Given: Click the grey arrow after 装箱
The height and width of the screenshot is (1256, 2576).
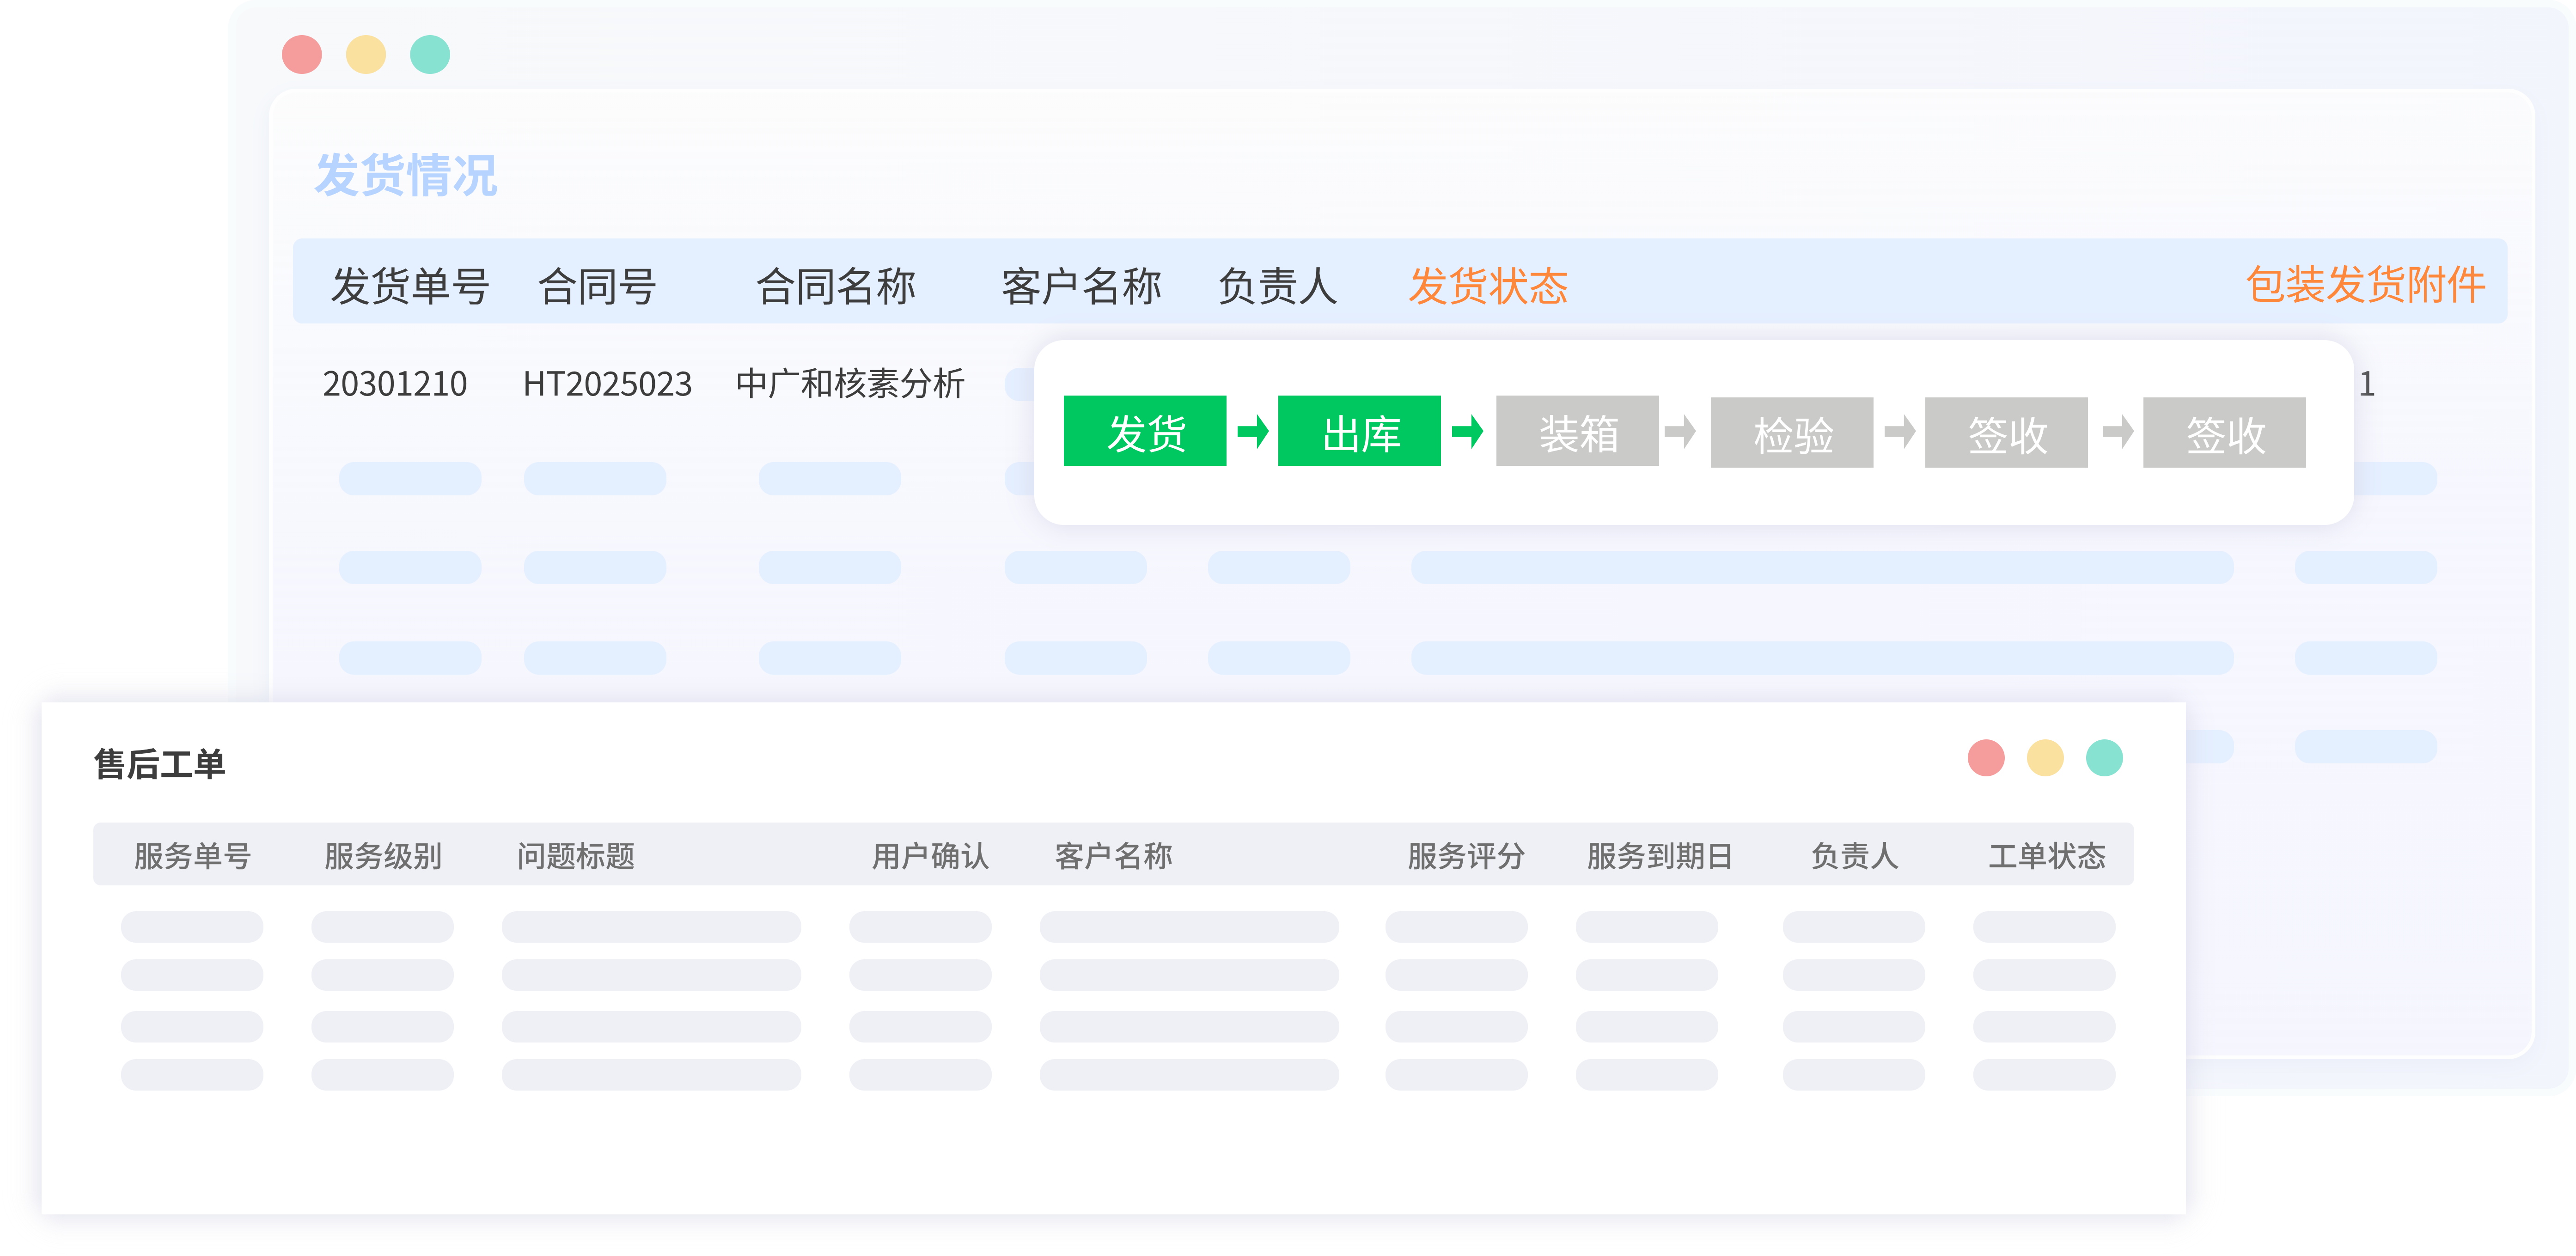Looking at the screenshot, I should coord(1680,432).
